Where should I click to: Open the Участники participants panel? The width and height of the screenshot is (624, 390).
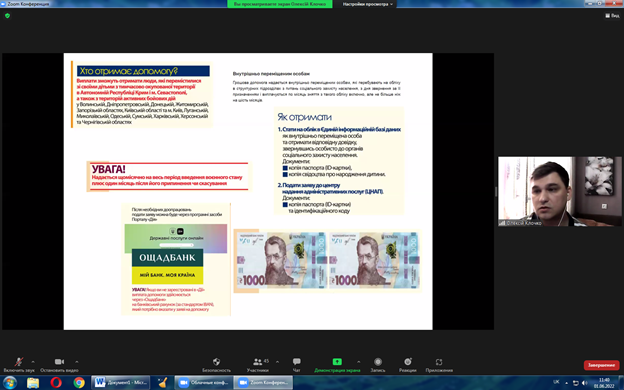pos(258,365)
